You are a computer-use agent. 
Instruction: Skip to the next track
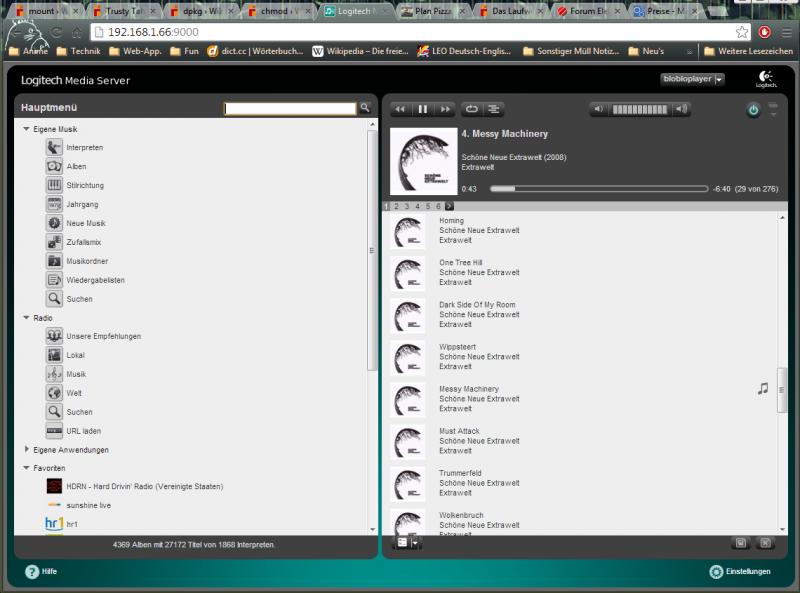[x=445, y=109]
